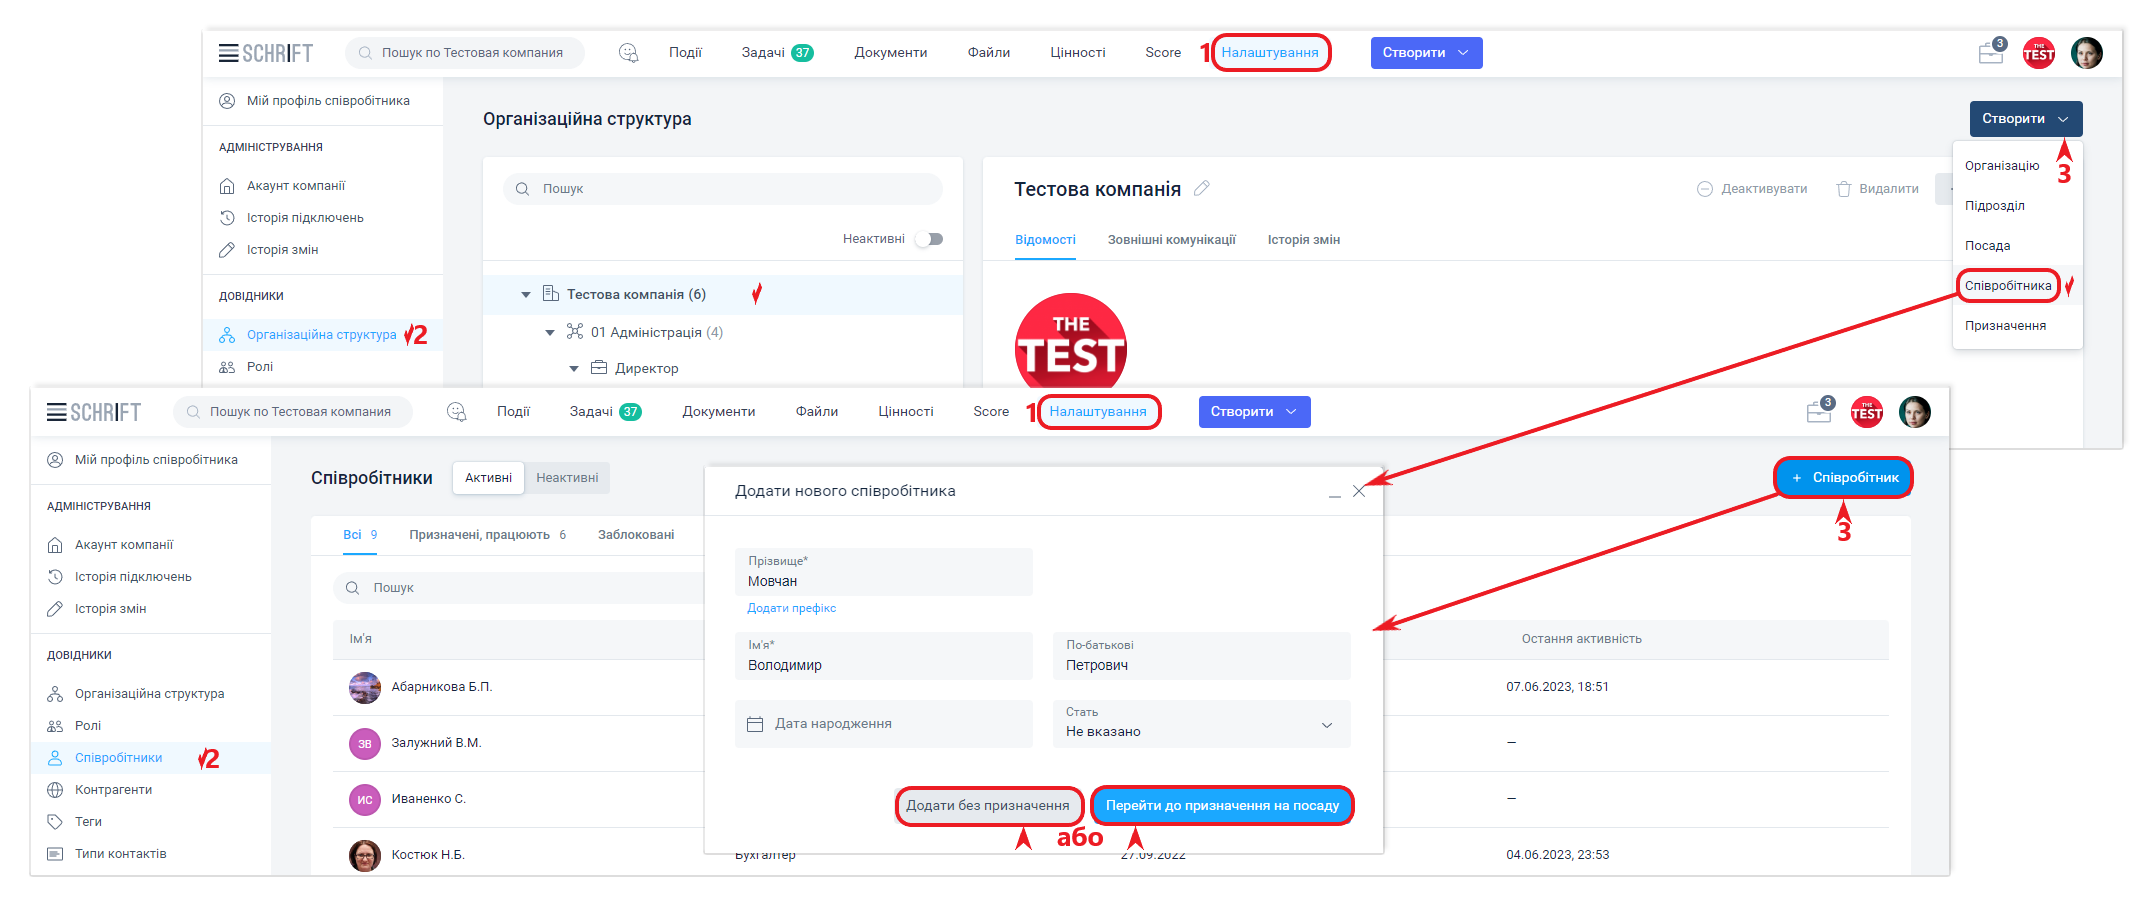Click the blue + Співробітник button

pos(1844,478)
